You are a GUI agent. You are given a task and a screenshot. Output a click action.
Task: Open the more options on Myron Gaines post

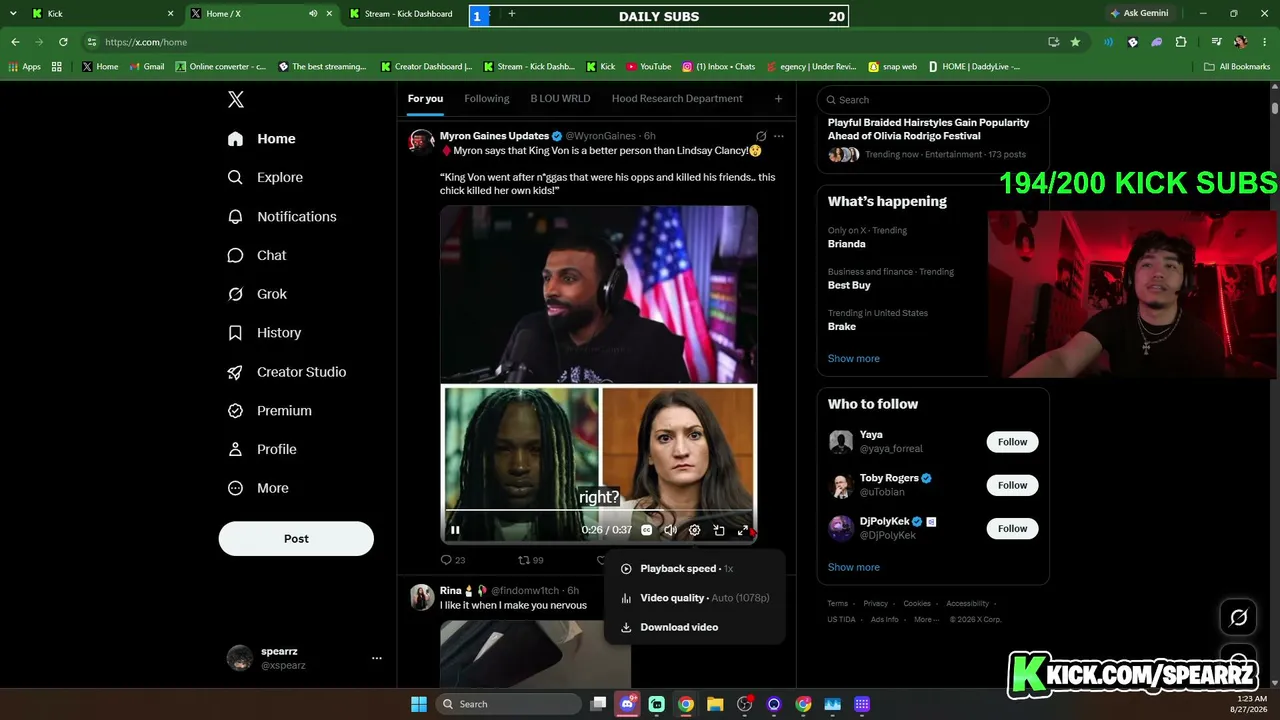click(x=779, y=136)
